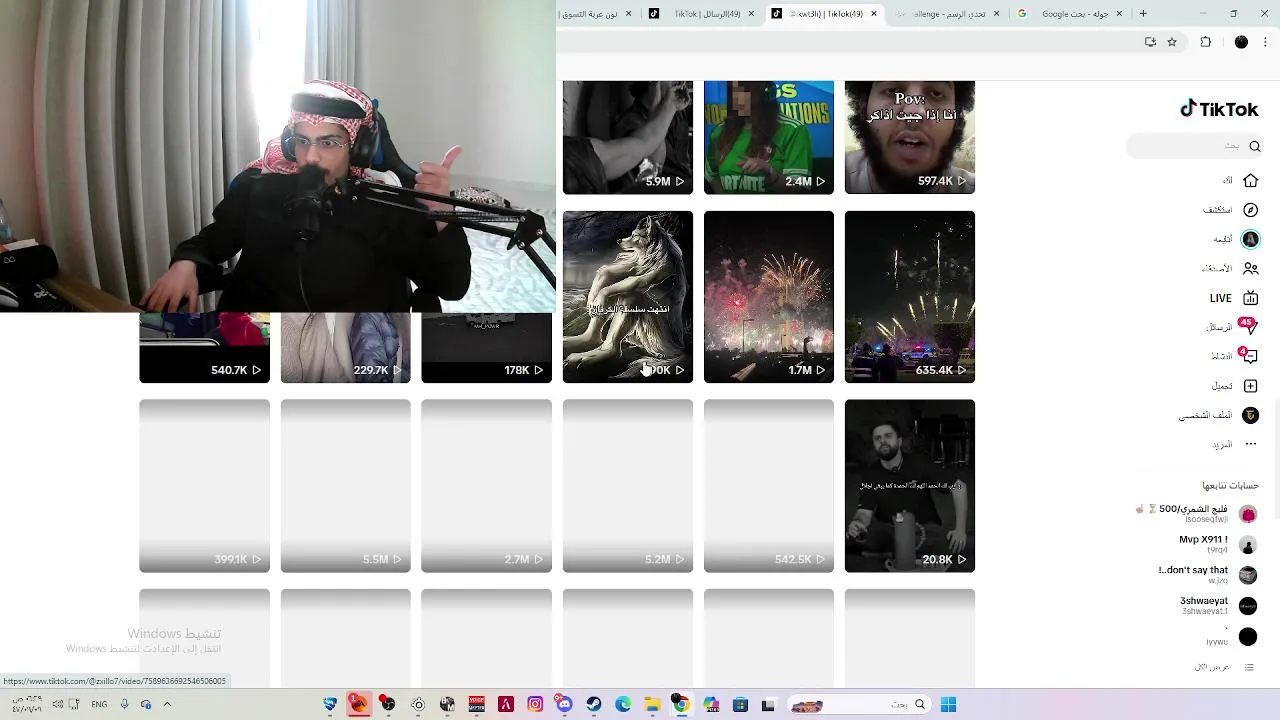Open the video with 5.9M views
Viewport: 1280px width, 720px height.
628,137
